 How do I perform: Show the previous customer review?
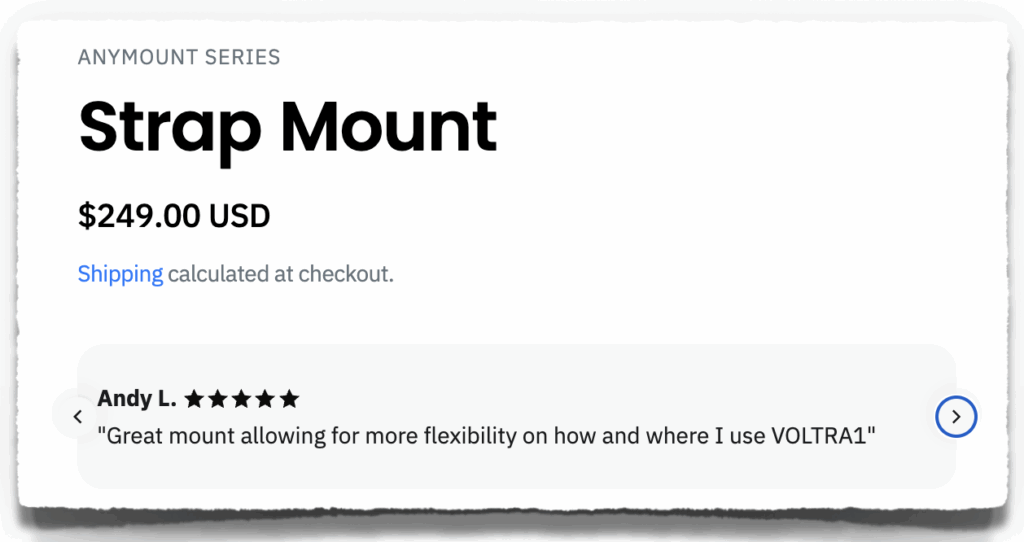click(78, 417)
